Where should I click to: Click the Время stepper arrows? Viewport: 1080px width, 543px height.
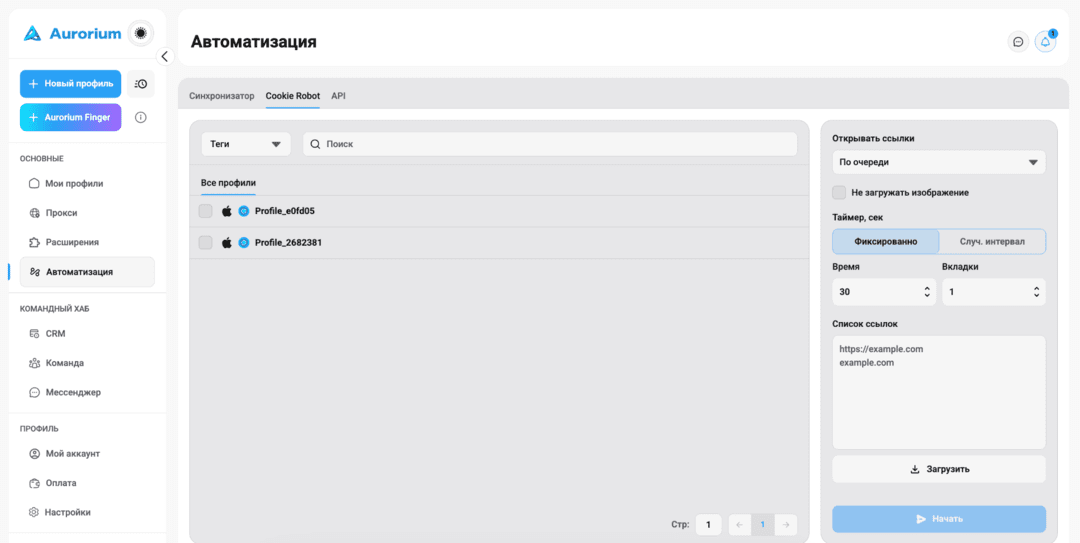(x=926, y=292)
